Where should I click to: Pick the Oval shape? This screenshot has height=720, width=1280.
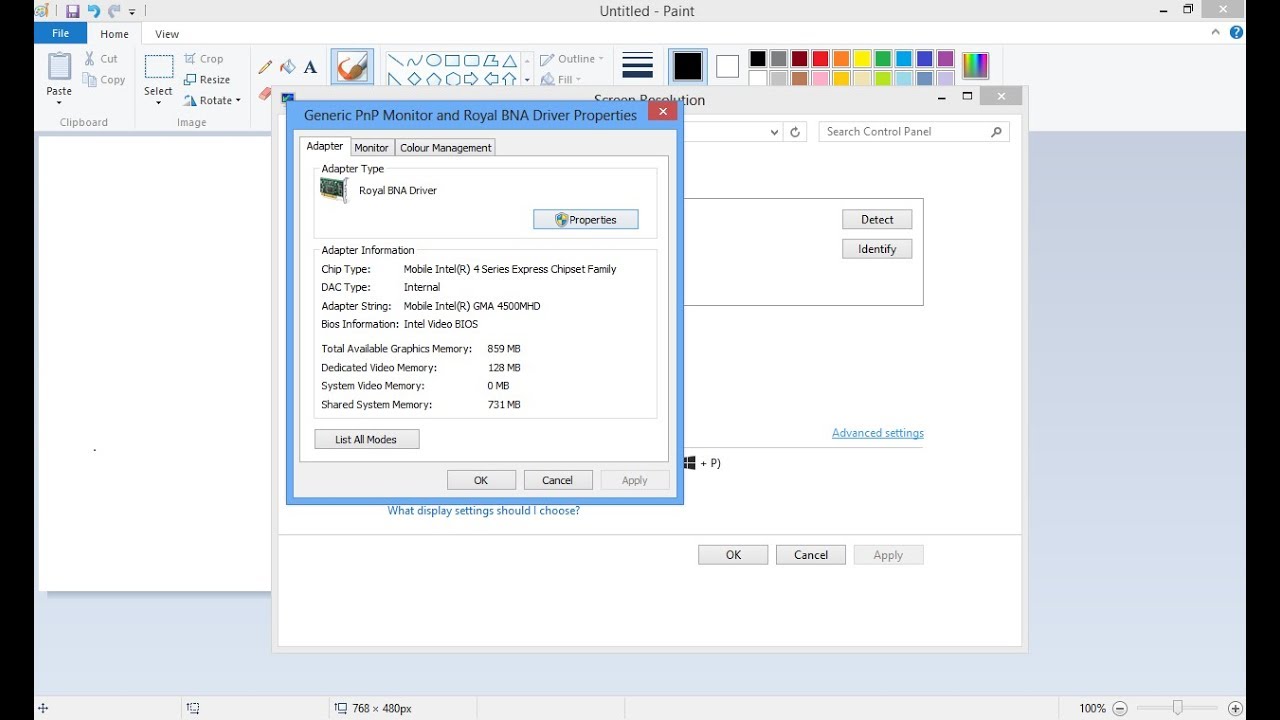pyautogui.click(x=433, y=60)
